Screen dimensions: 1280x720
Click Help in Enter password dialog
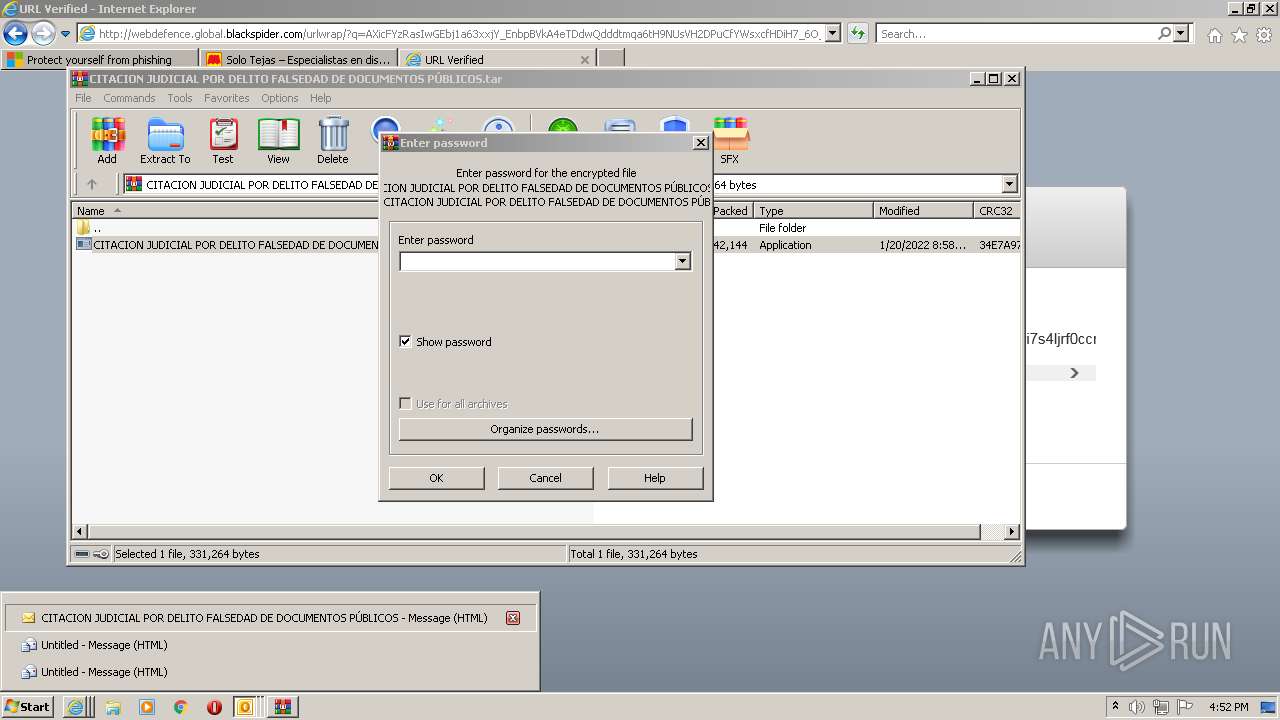tap(655, 478)
